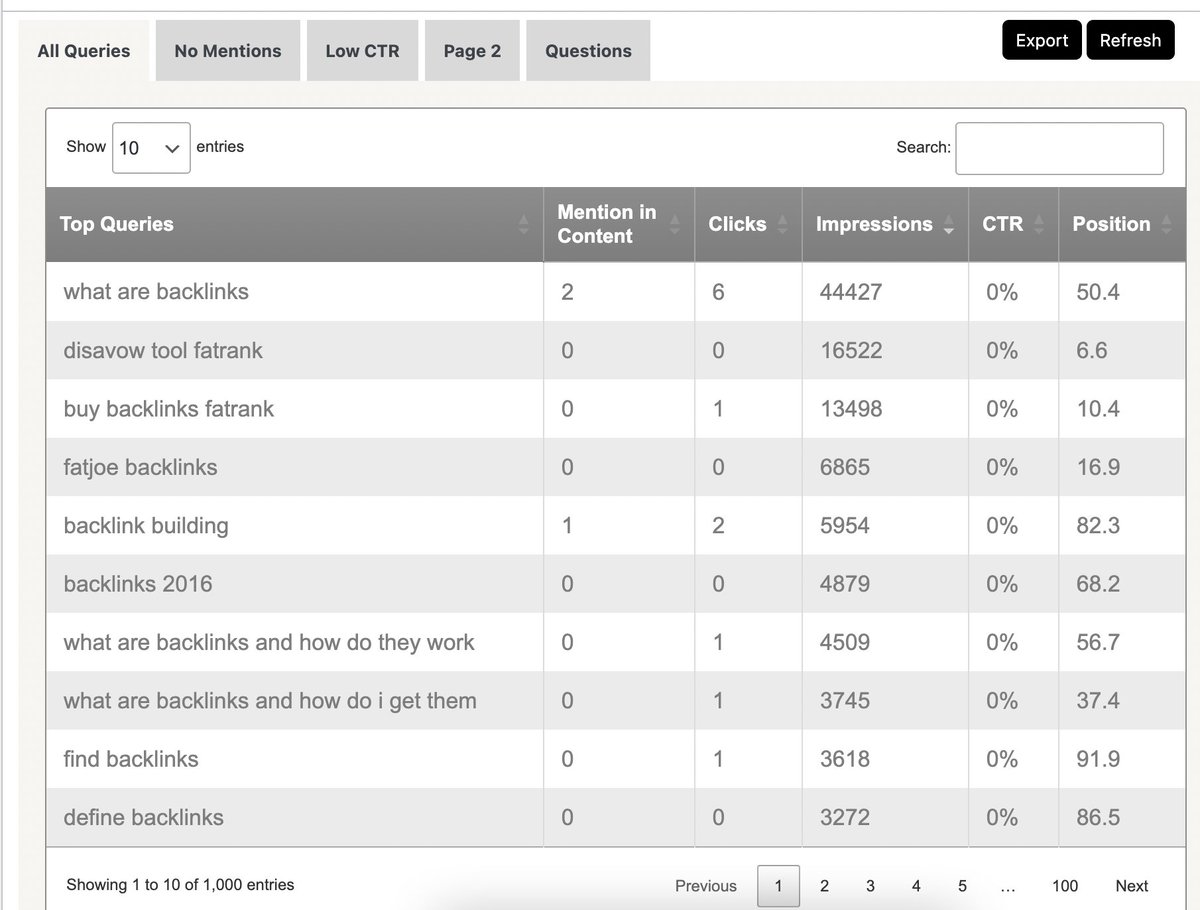
Task: Sort by the Top Queries column arrows
Action: tap(524, 225)
